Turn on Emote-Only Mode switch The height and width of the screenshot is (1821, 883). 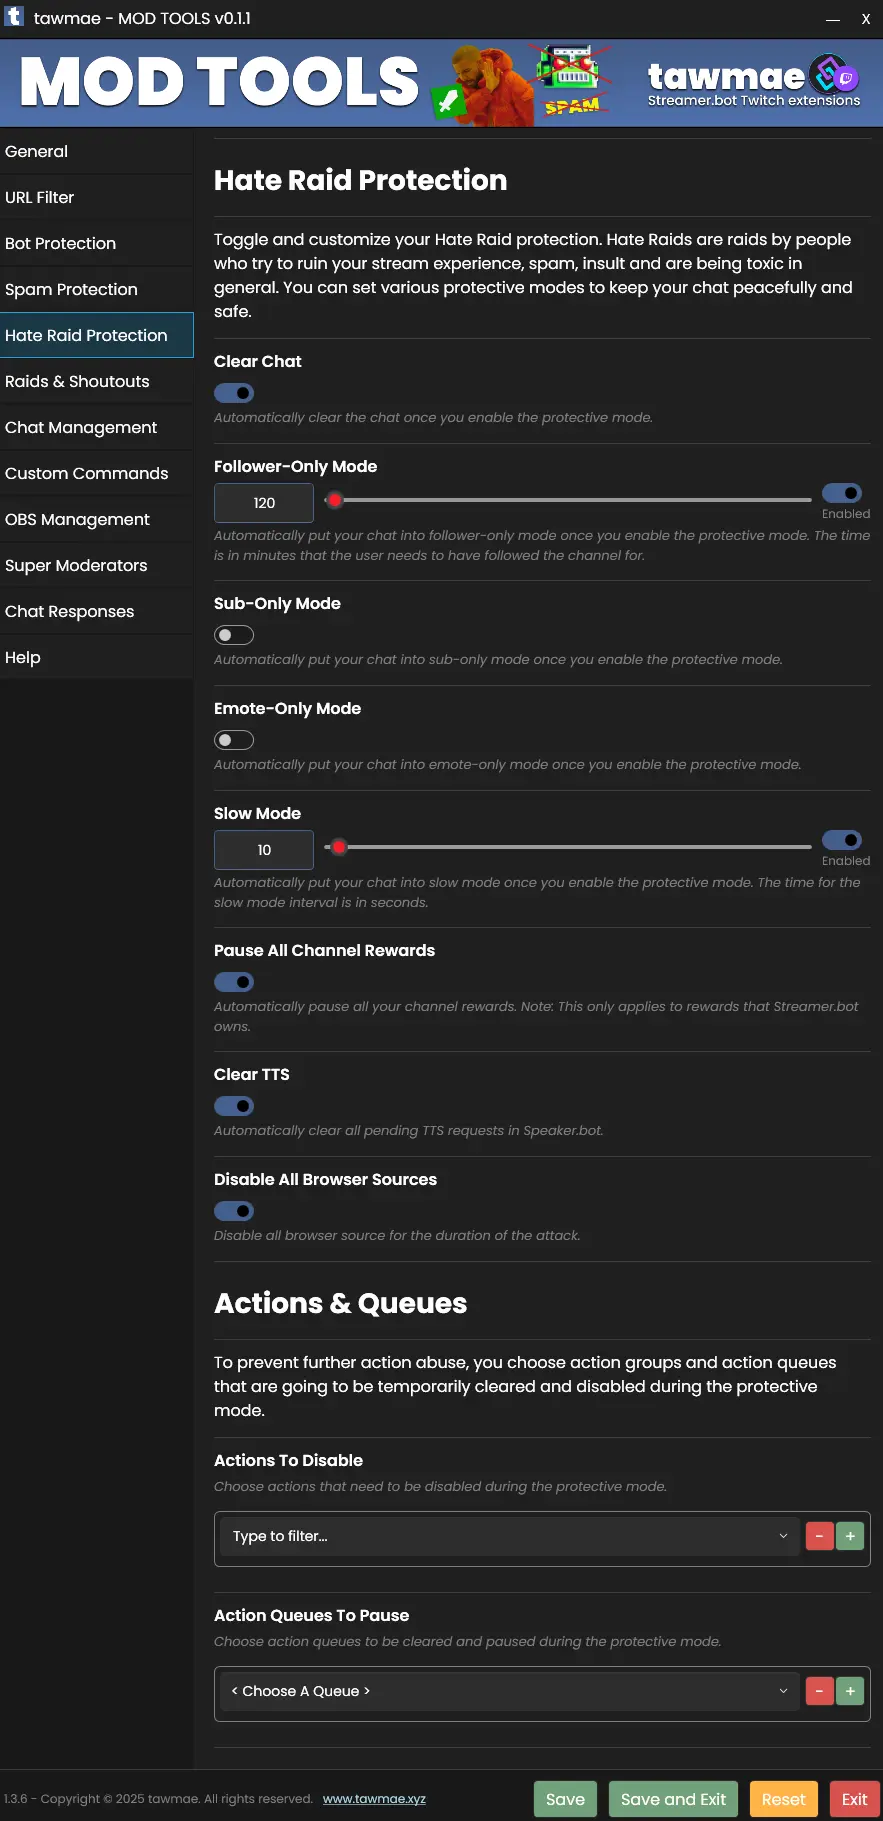click(234, 740)
